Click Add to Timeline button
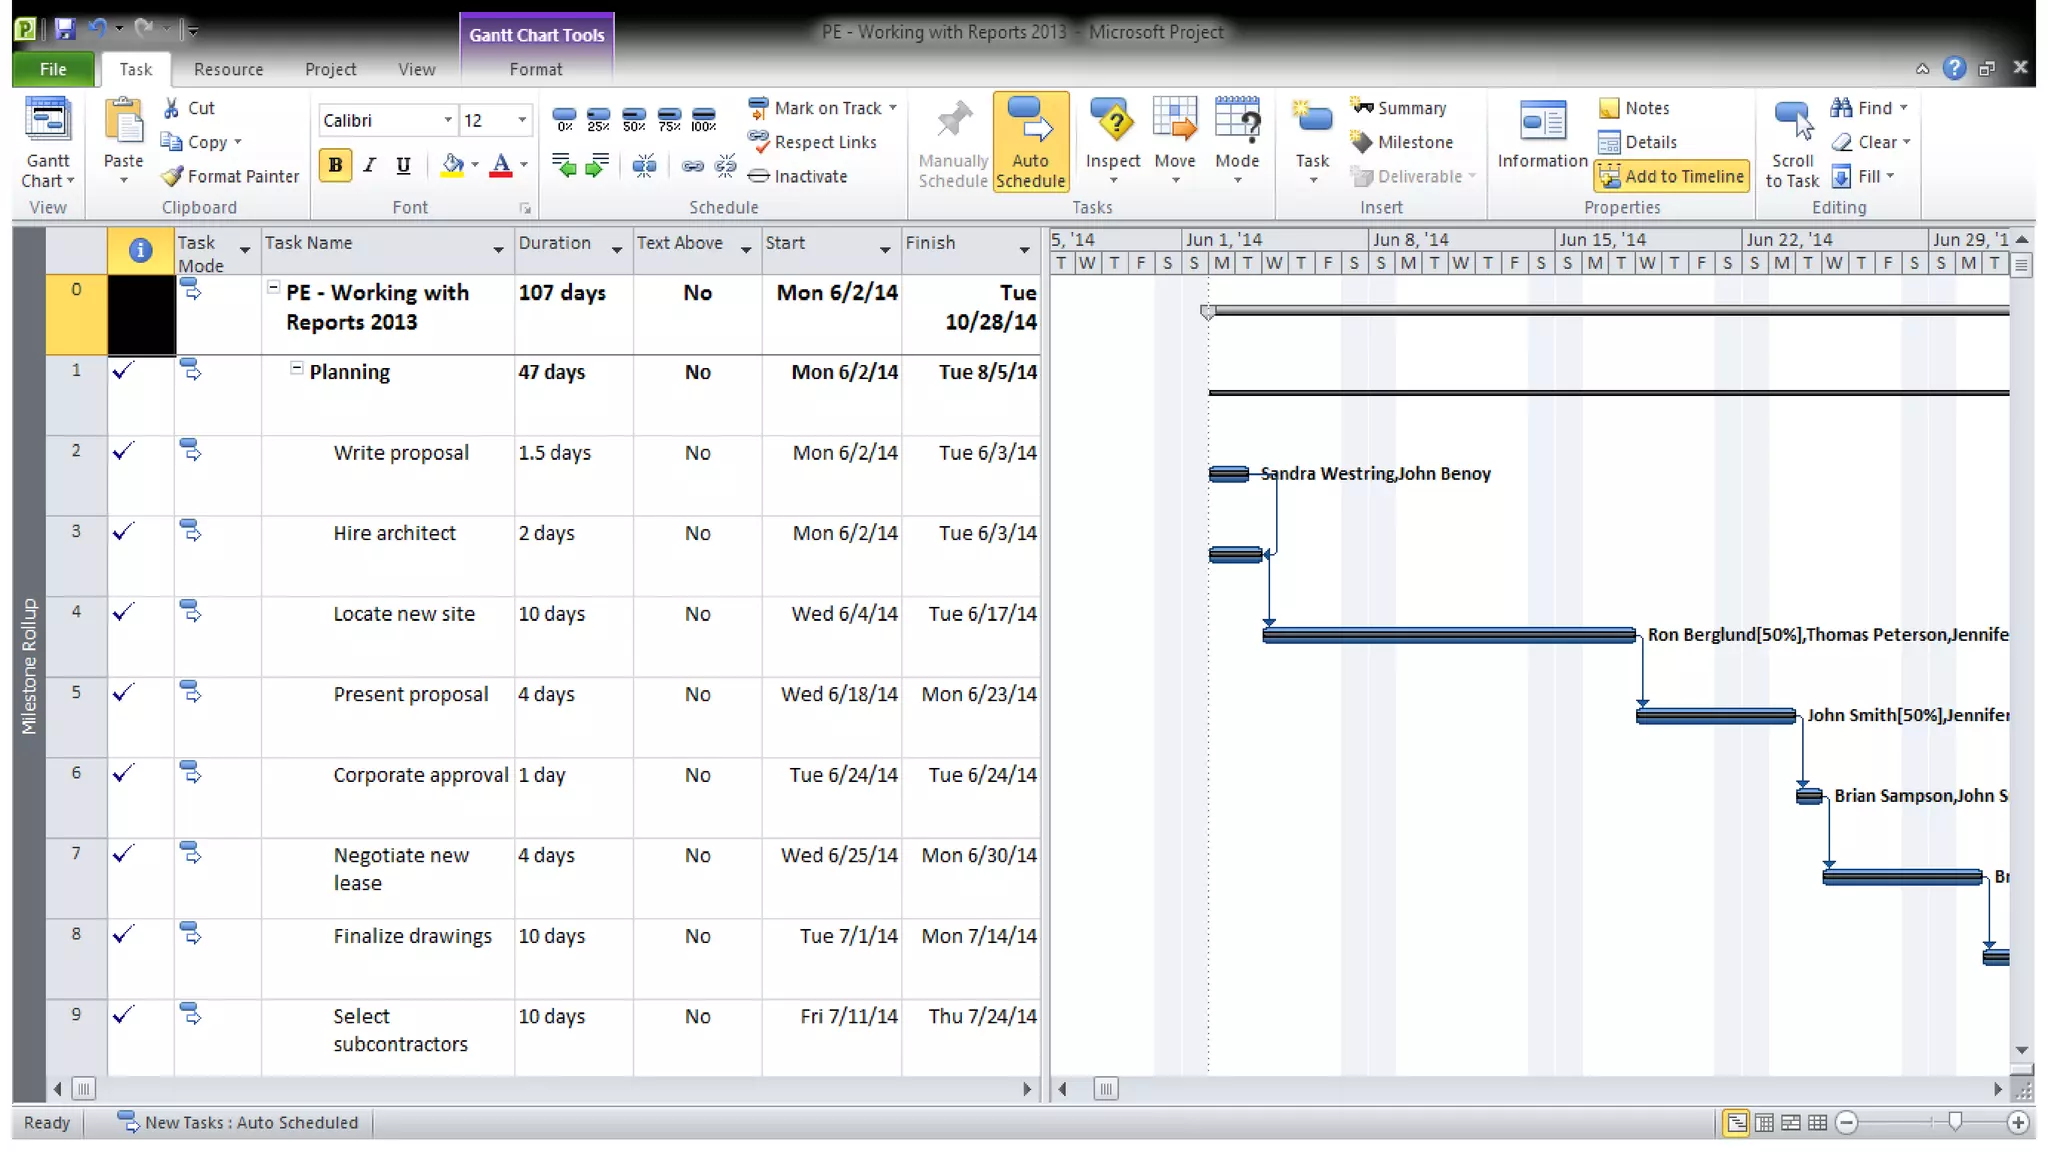 click(x=1672, y=176)
